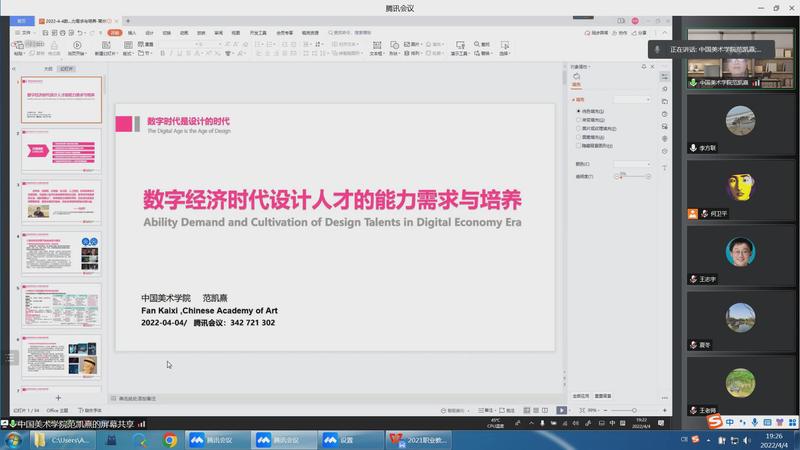This screenshot has width=800, height=450.
Task: Pin the object properties panel
Action: pos(645,67)
